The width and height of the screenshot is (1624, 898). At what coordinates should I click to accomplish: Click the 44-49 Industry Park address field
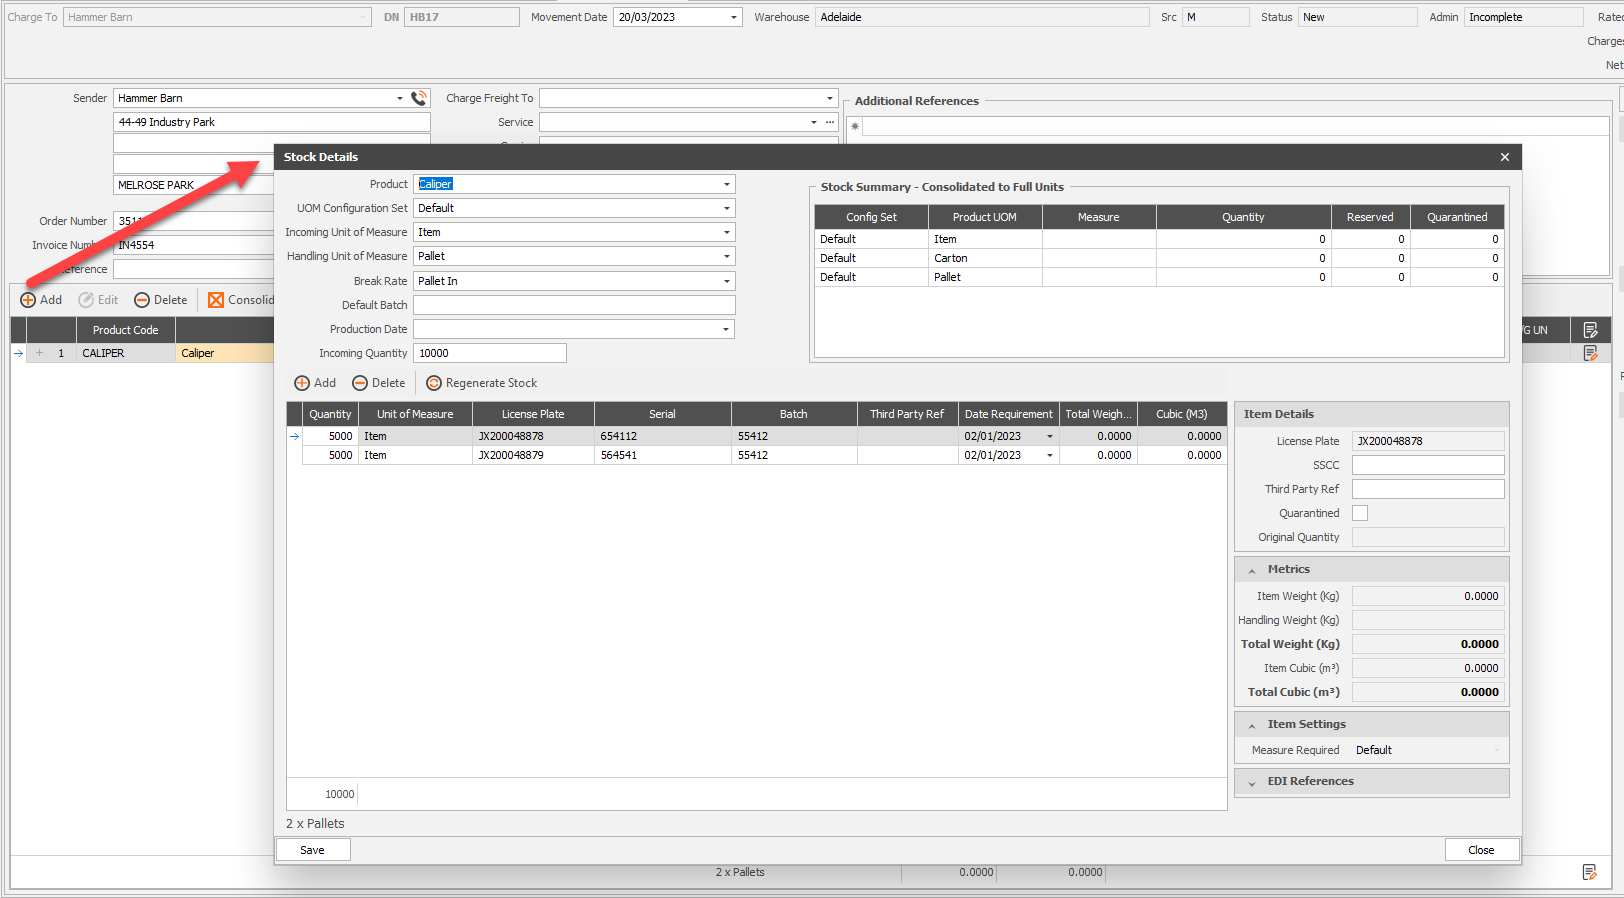tap(272, 122)
